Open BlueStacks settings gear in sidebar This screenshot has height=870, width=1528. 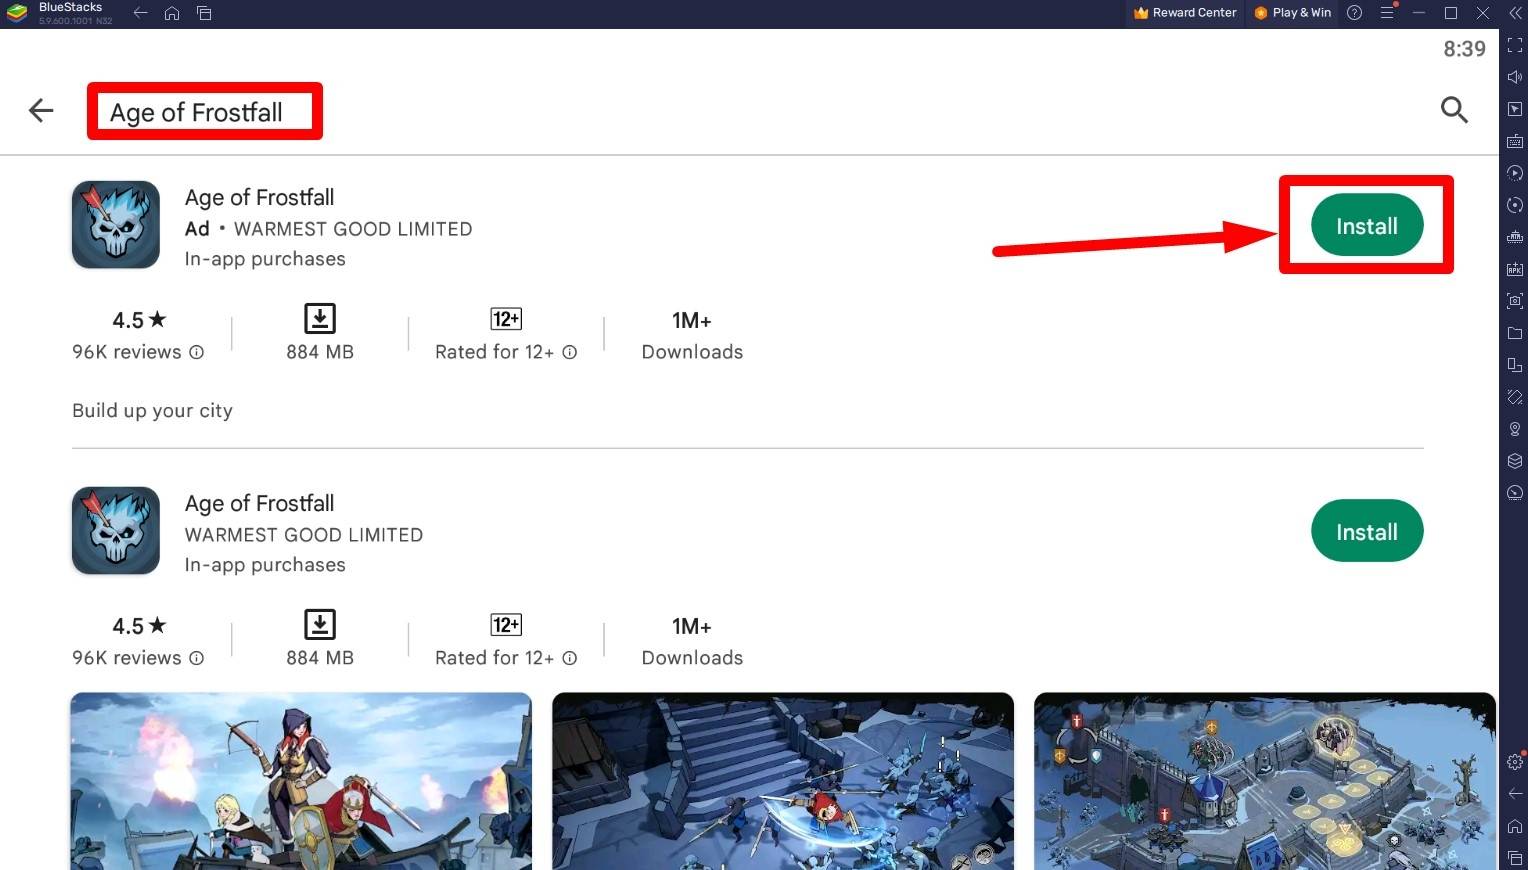point(1515,762)
